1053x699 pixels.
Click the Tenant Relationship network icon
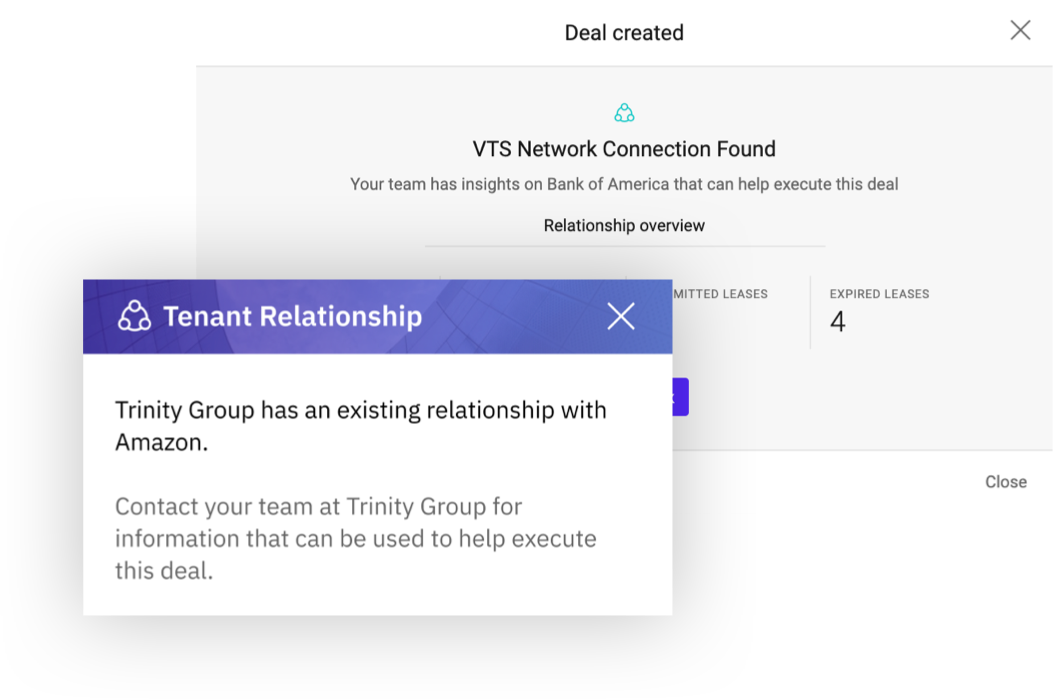pos(134,316)
